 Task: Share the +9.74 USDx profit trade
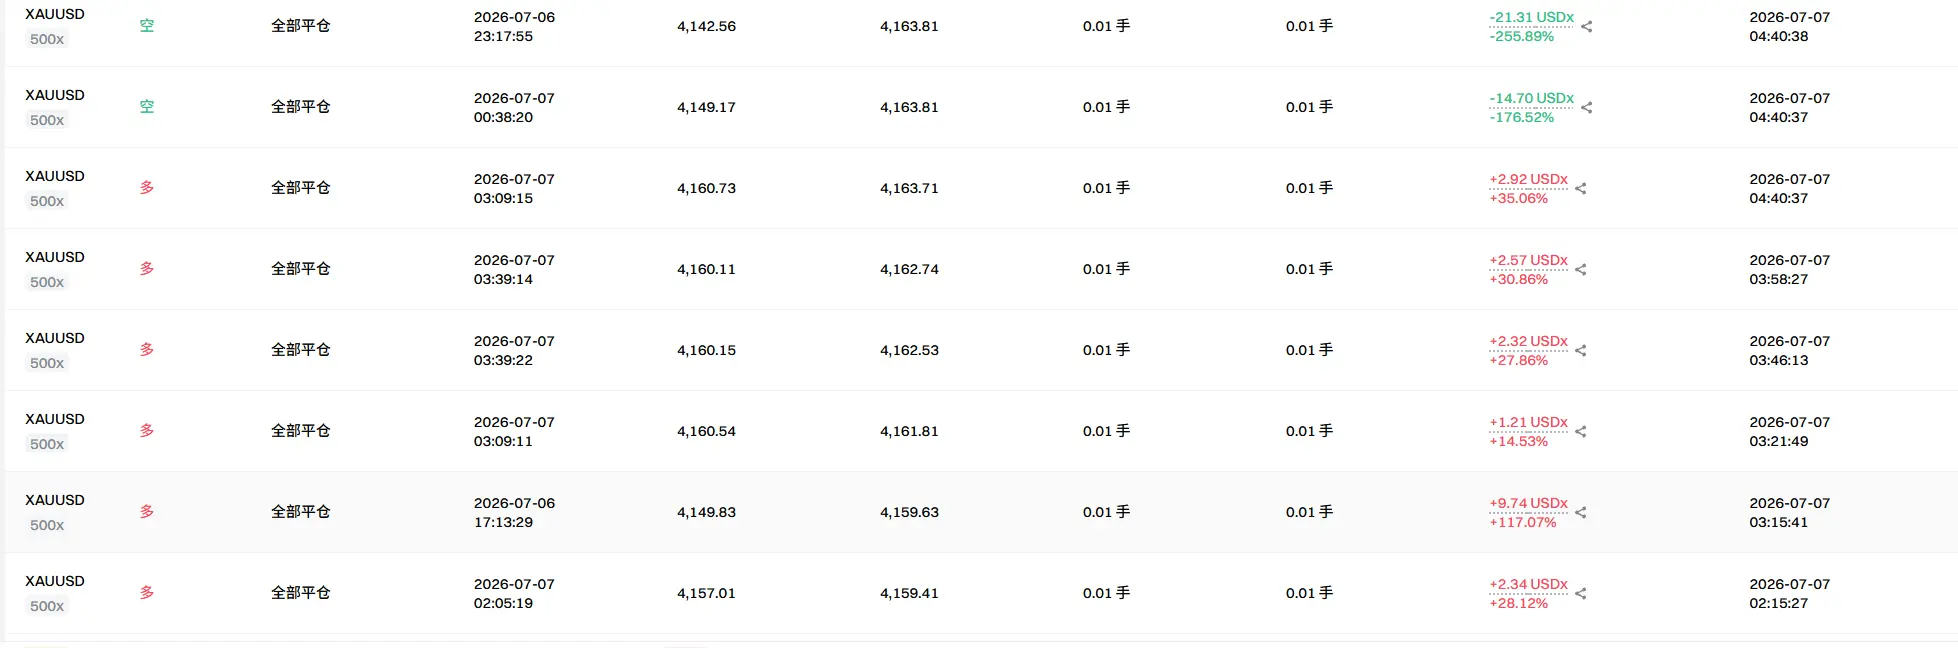click(1580, 513)
